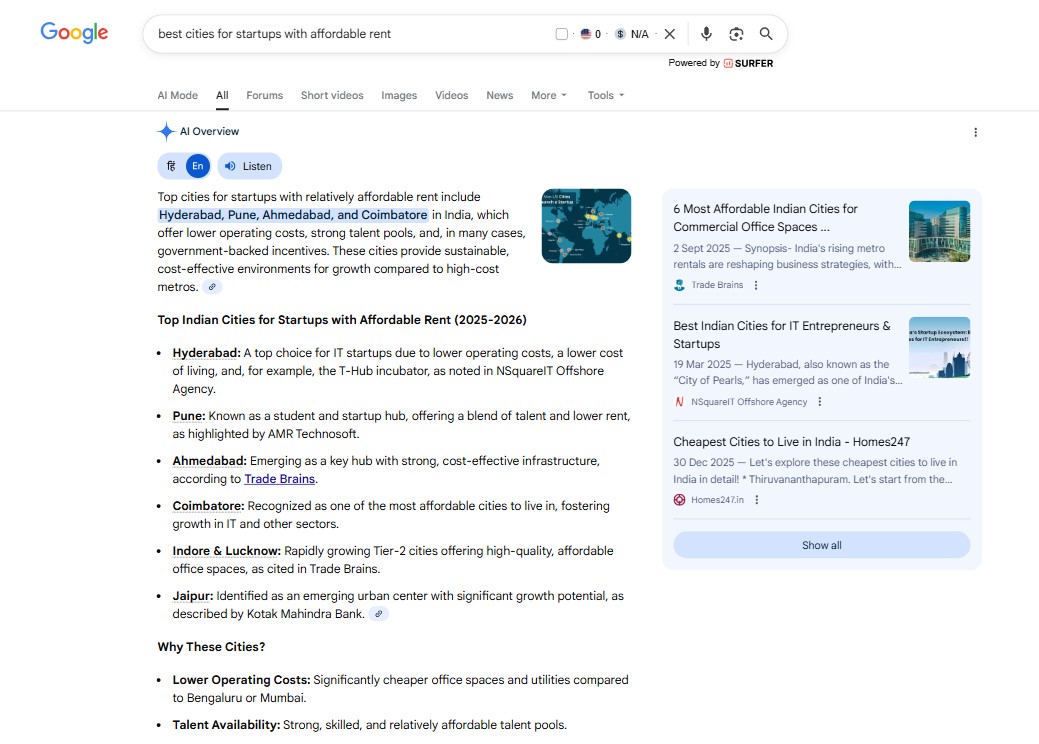Toggle the Surfer extension checkbox
The width and height of the screenshot is (1039, 744).
tap(561, 33)
